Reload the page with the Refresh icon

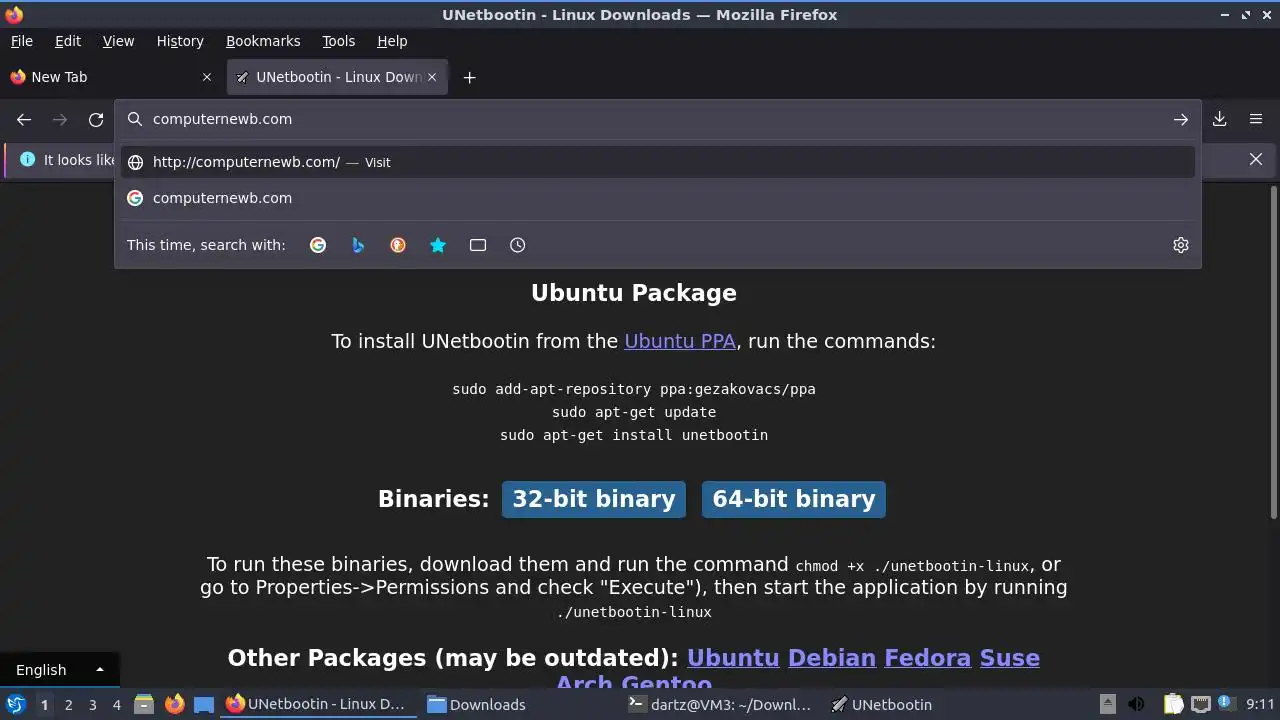coord(96,119)
